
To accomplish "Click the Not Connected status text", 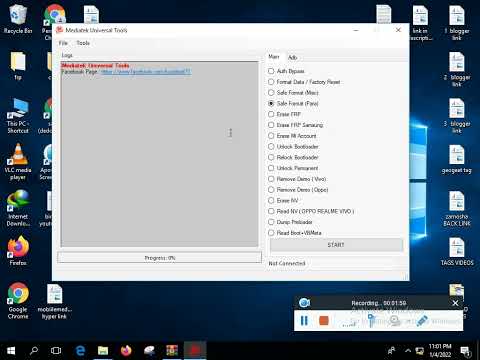I will (287, 263).
